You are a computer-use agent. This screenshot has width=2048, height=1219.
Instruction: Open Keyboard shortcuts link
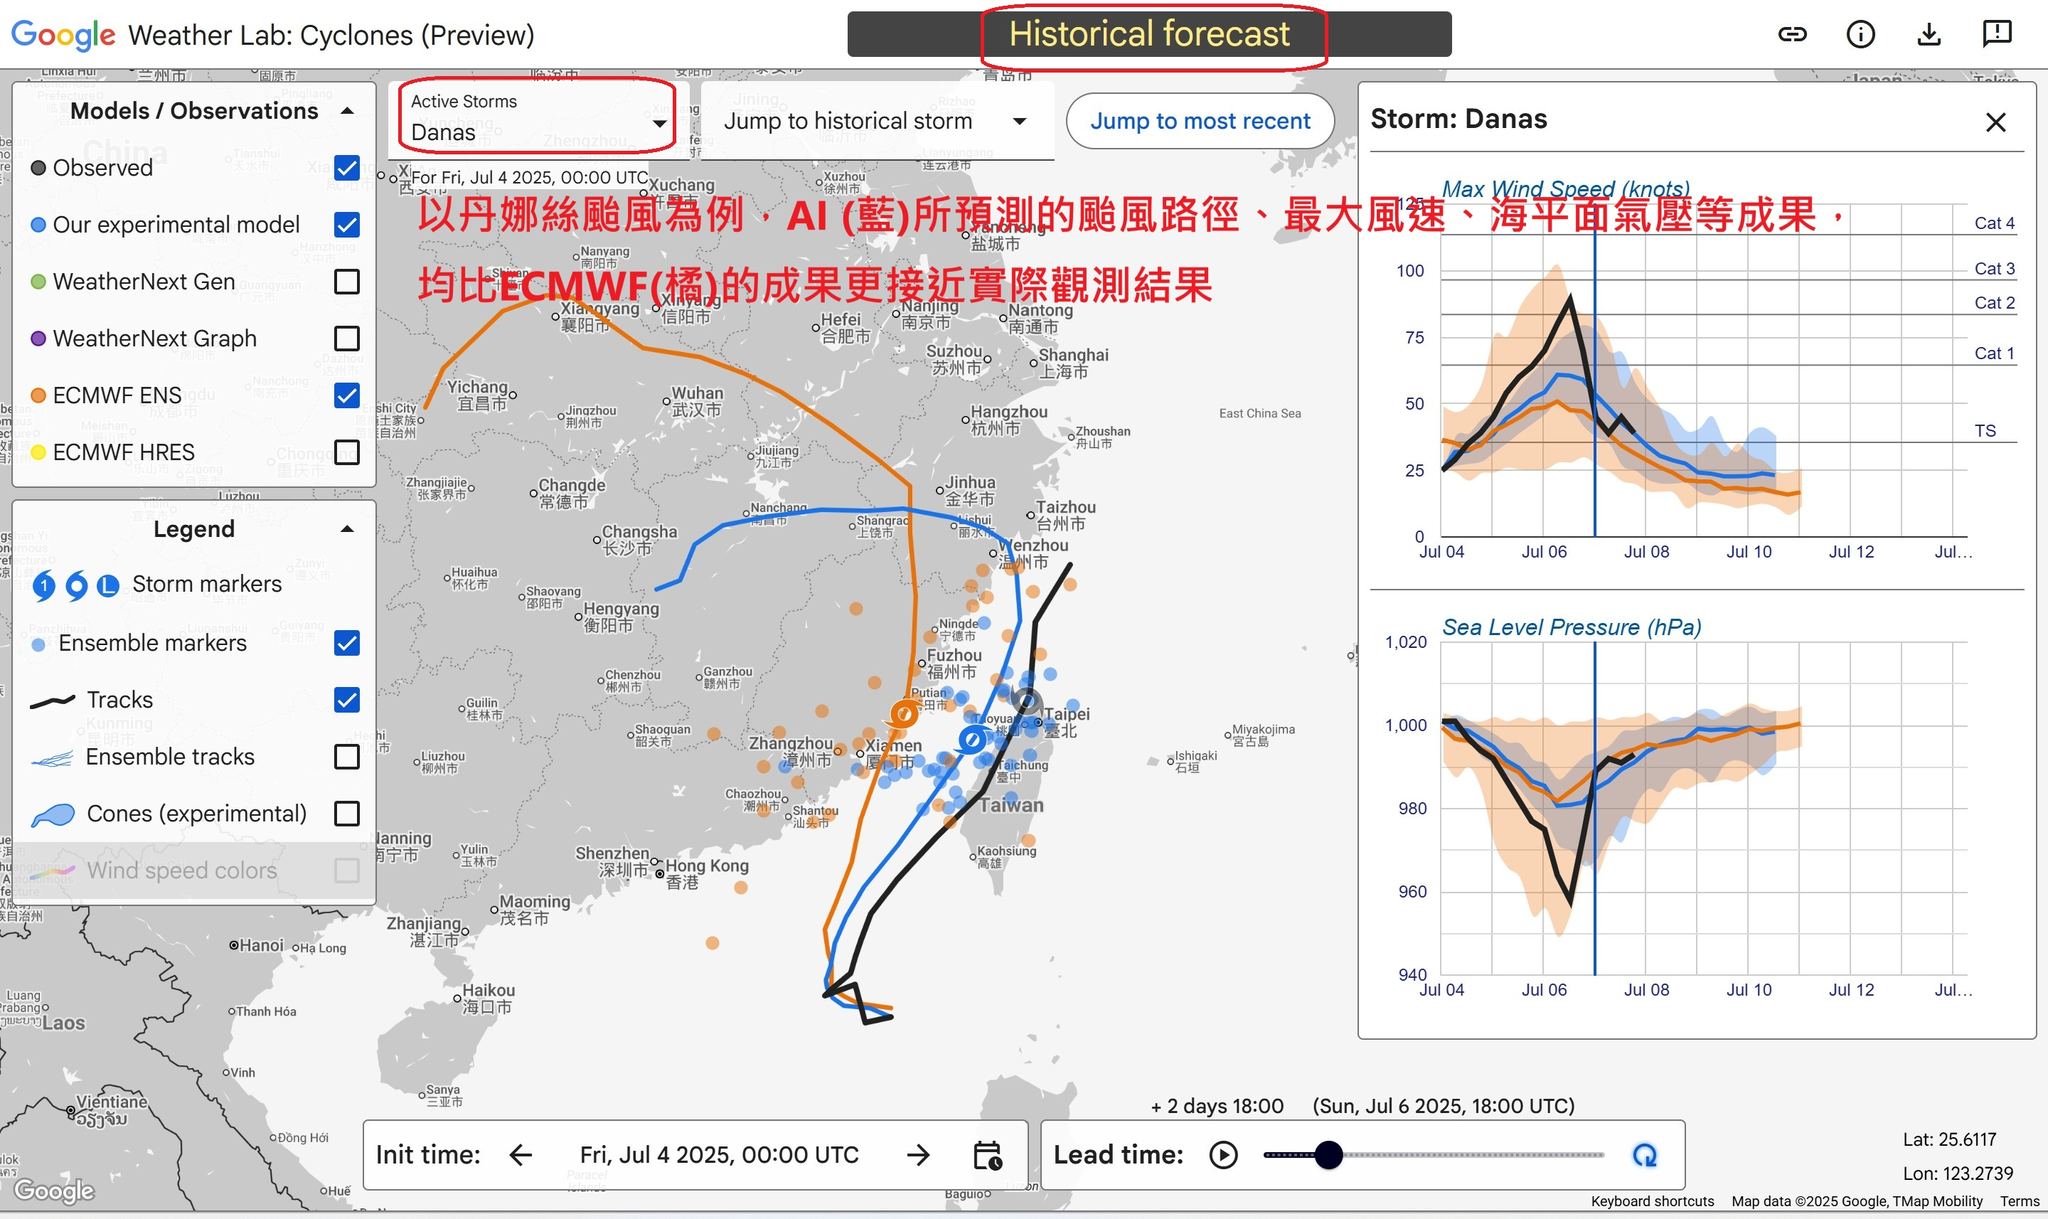[x=1652, y=1201]
